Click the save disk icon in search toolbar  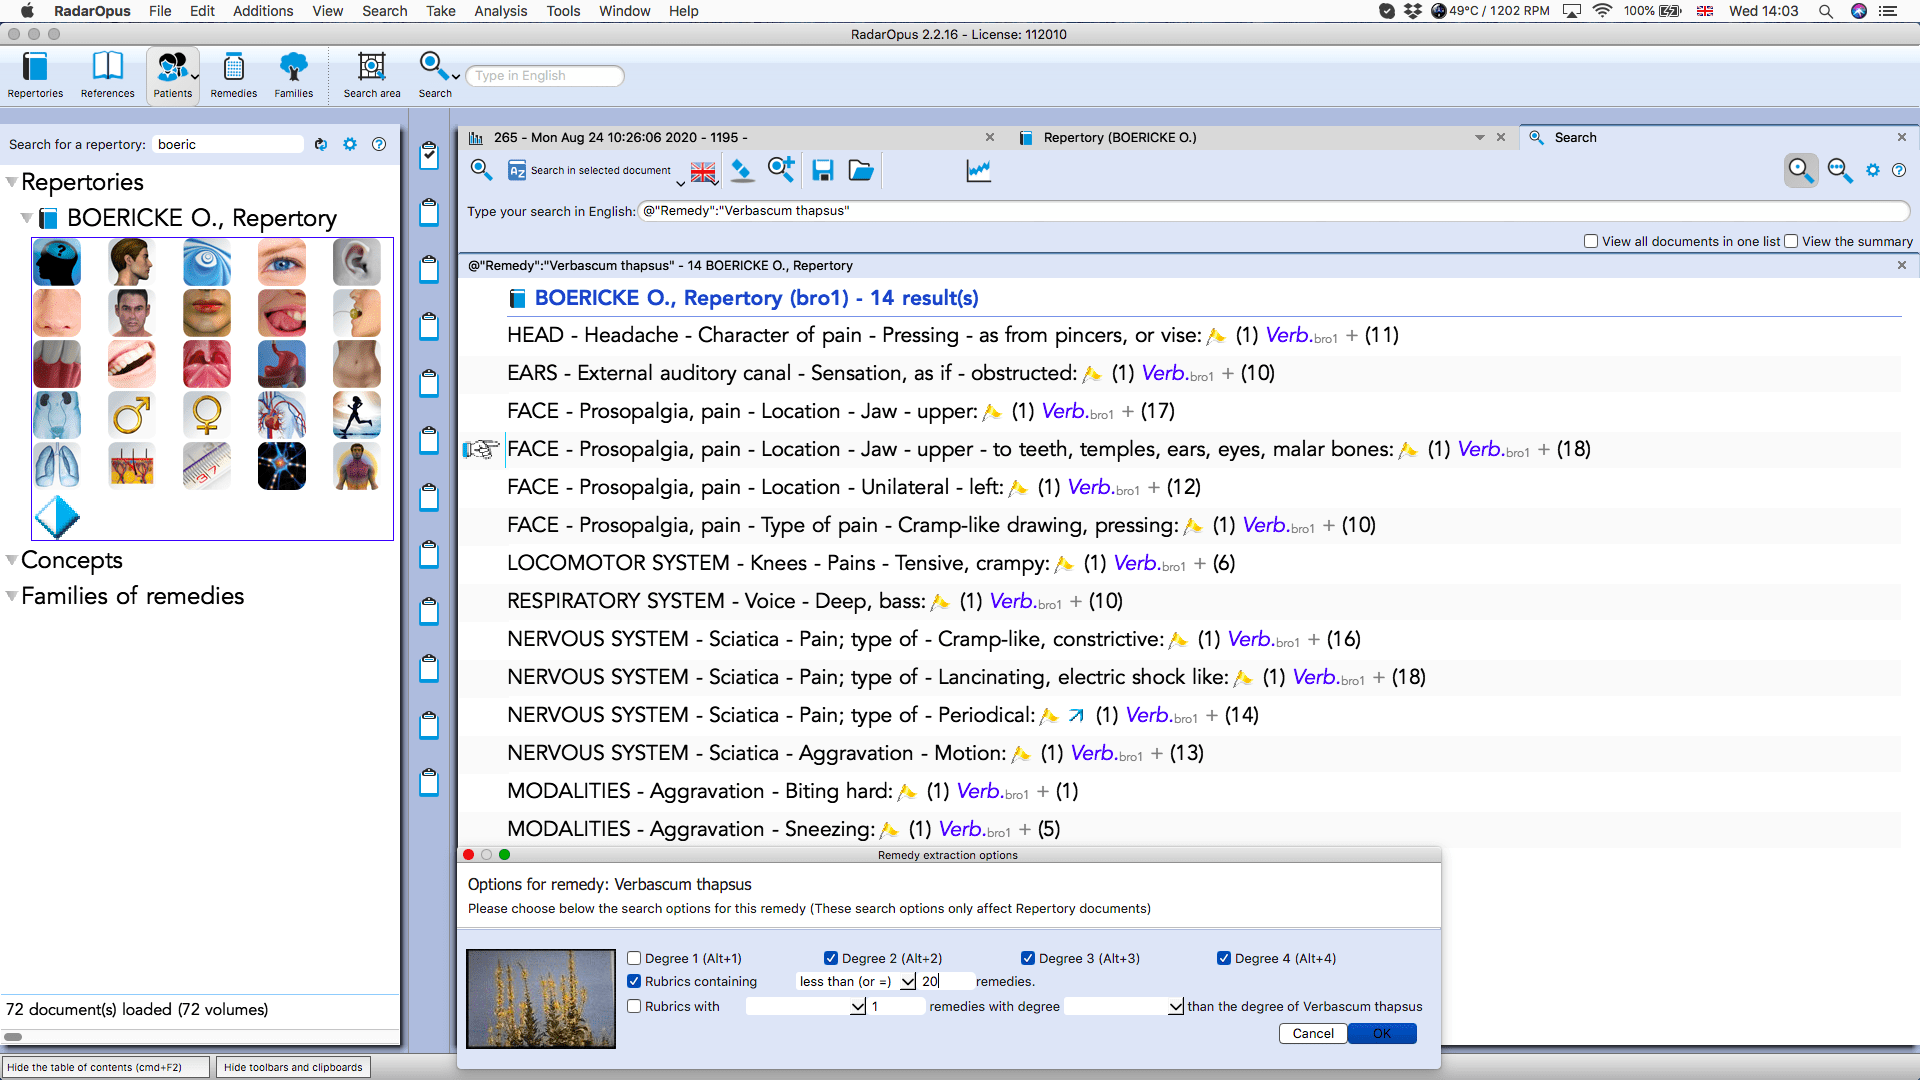click(823, 171)
